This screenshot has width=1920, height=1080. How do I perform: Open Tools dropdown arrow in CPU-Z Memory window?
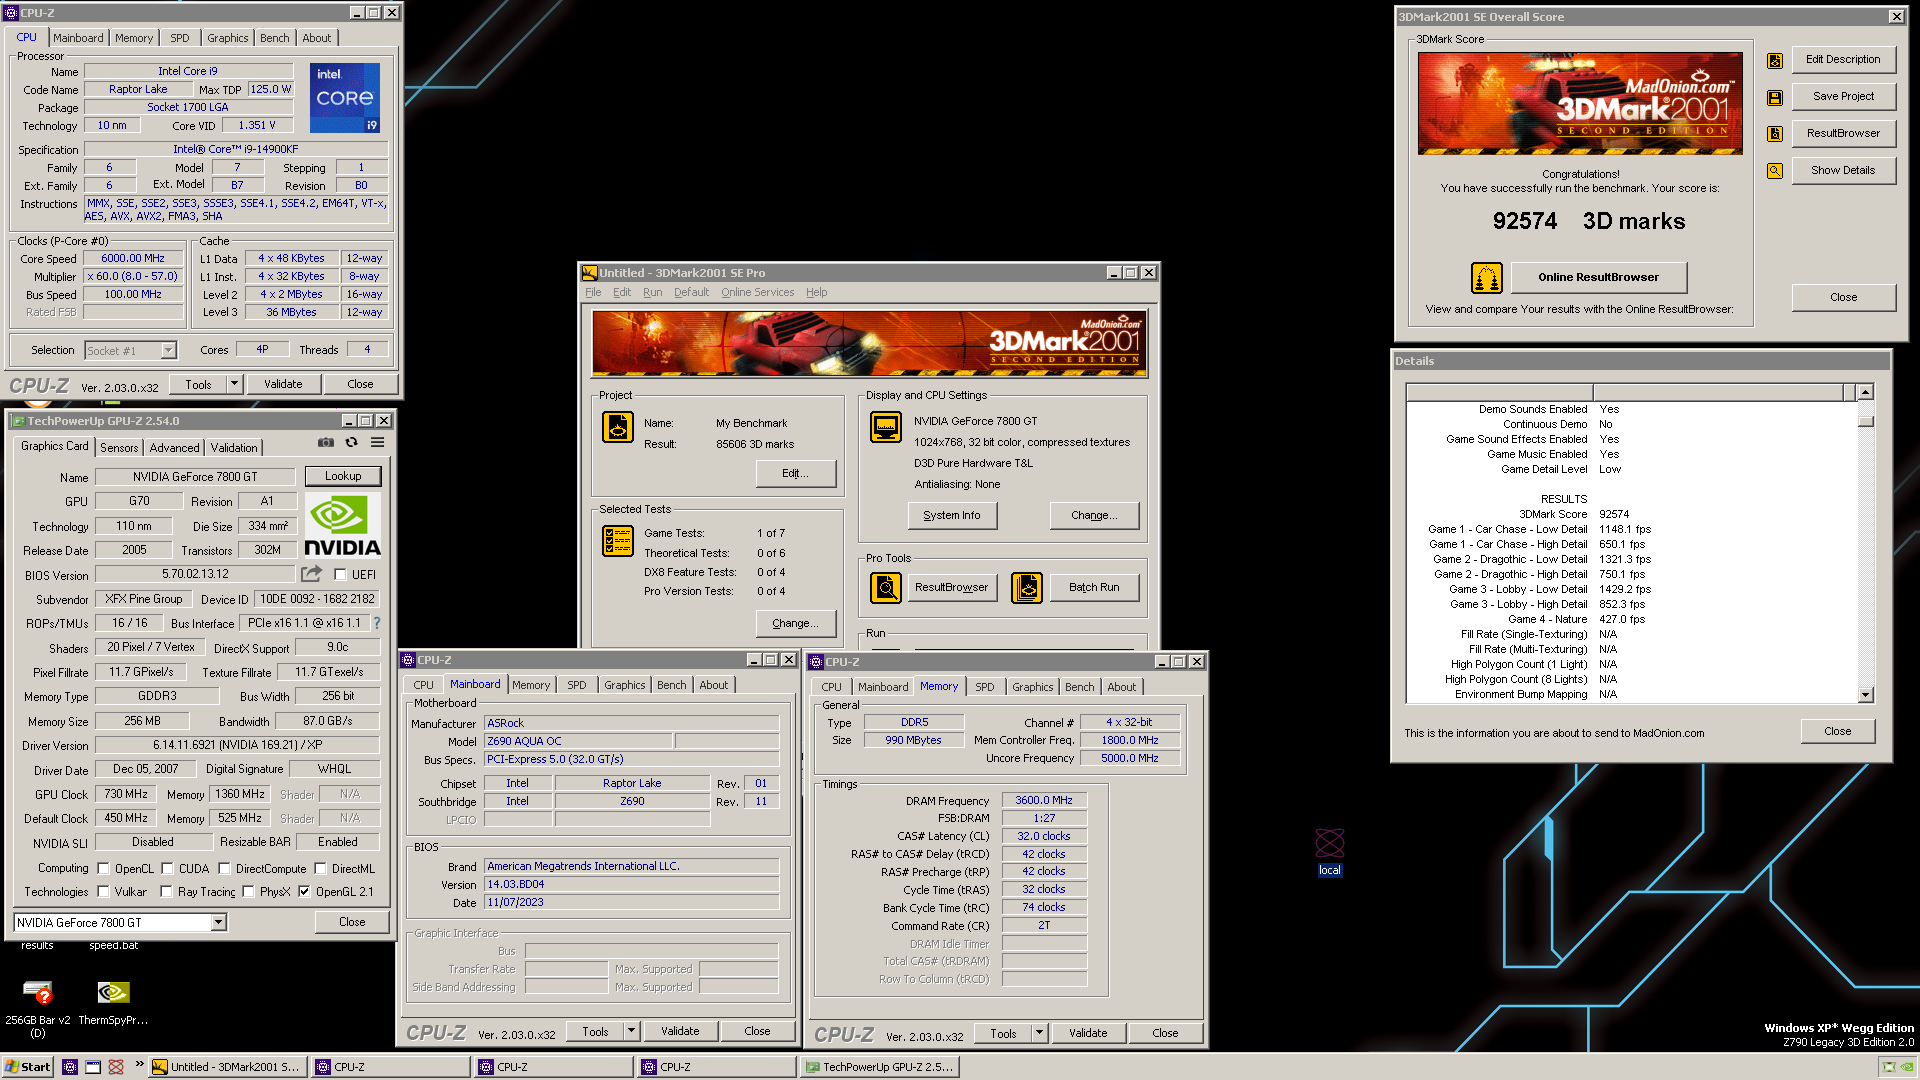pyautogui.click(x=1039, y=1033)
